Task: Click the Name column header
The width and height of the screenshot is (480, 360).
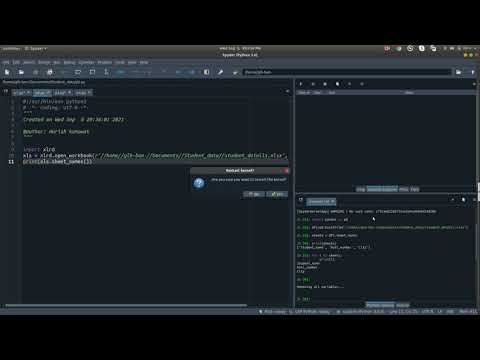Action: point(304,92)
